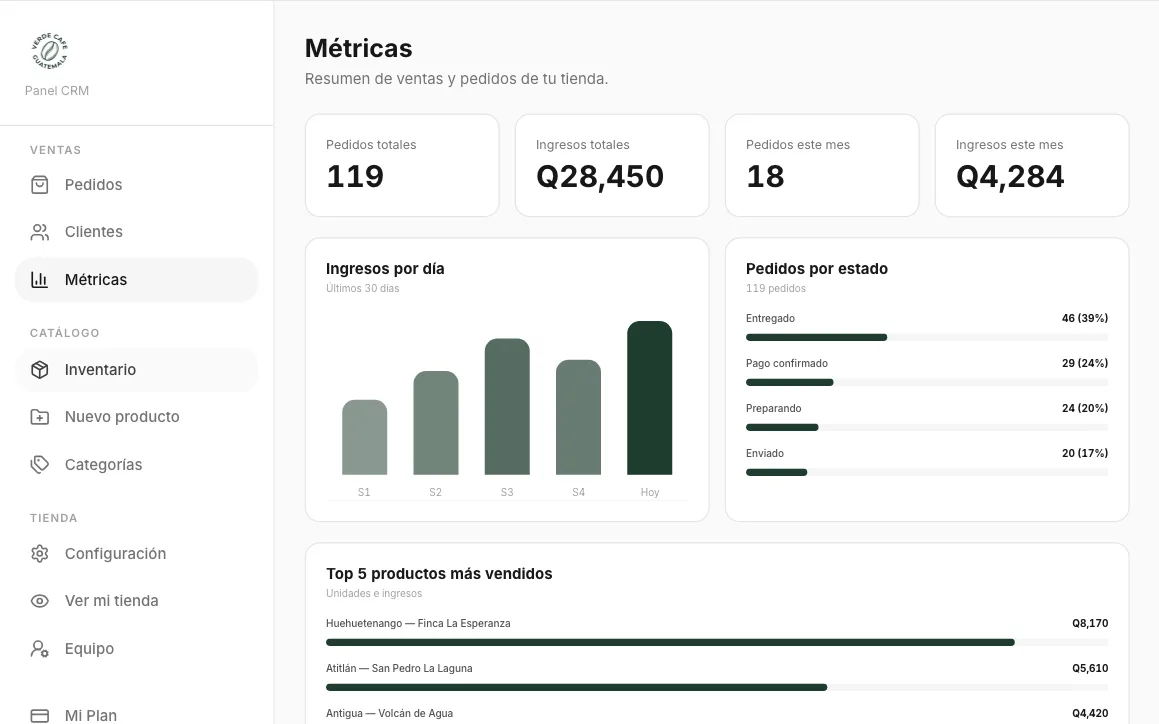This screenshot has width=1159, height=724.
Task: Click the Preparando status label
Action: pyautogui.click(x=773, y=409)
